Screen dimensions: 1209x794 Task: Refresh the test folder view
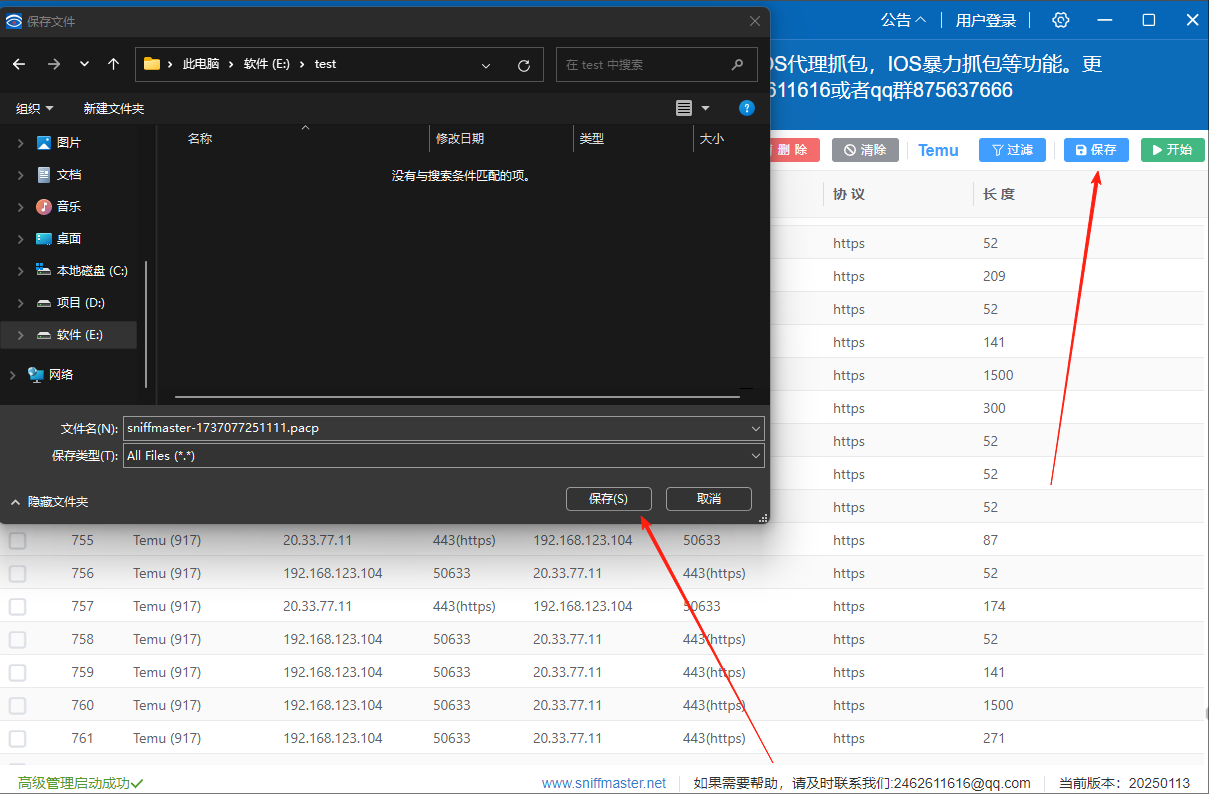[x=524, y=65]
